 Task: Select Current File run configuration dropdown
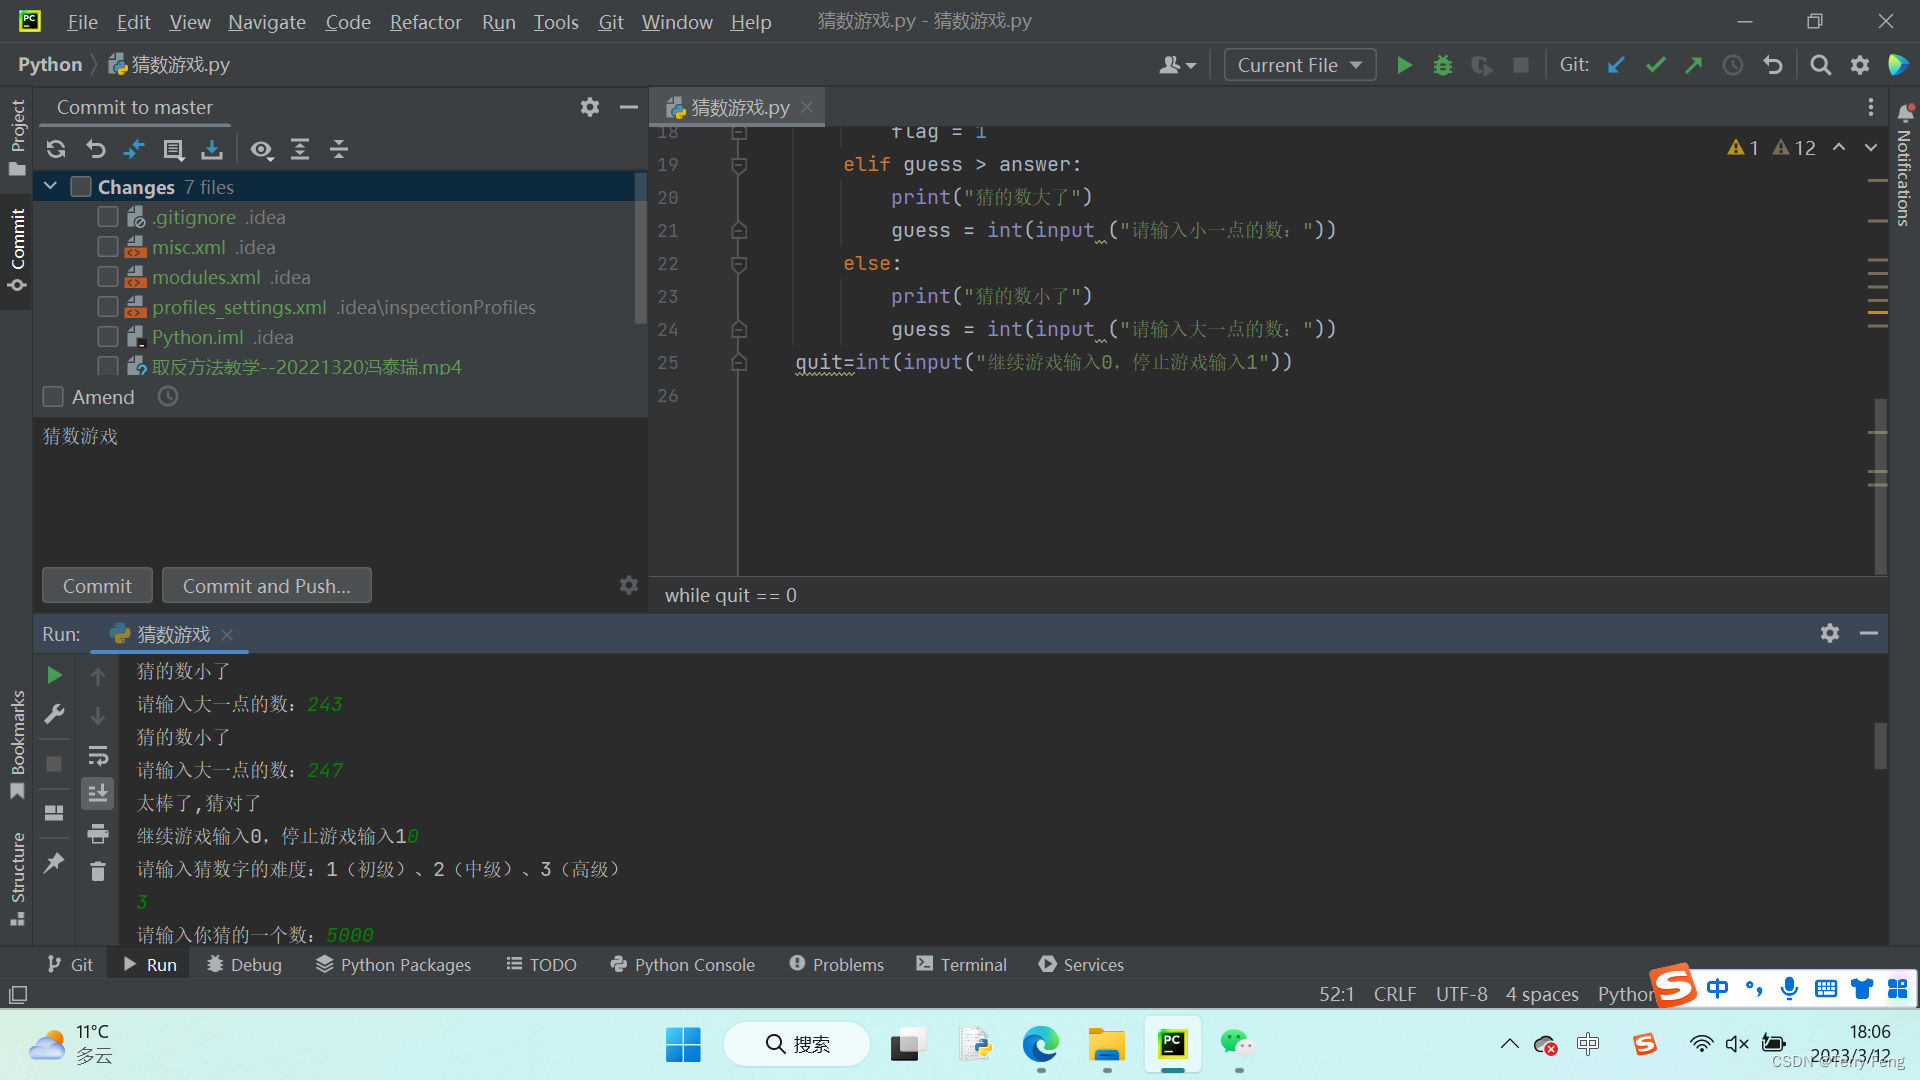click(1298, 65)
